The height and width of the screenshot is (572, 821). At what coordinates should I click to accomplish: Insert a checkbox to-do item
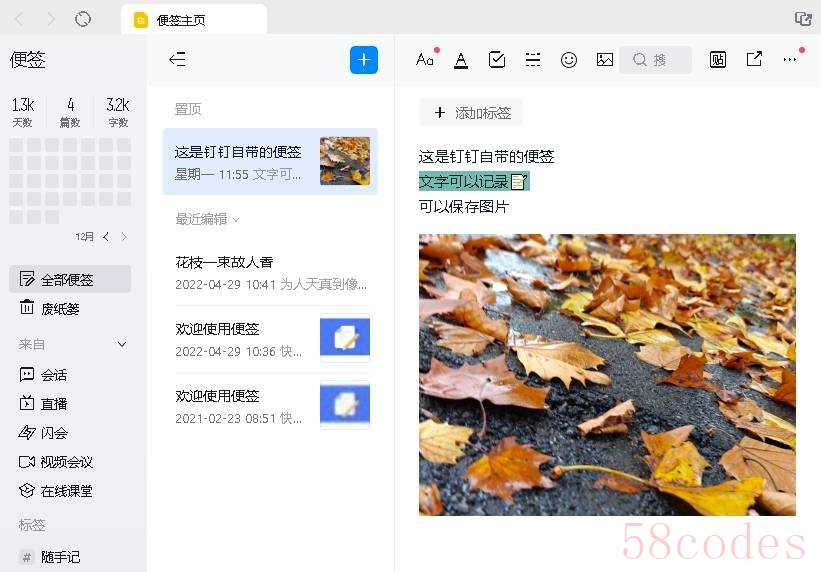coord(496,60)
